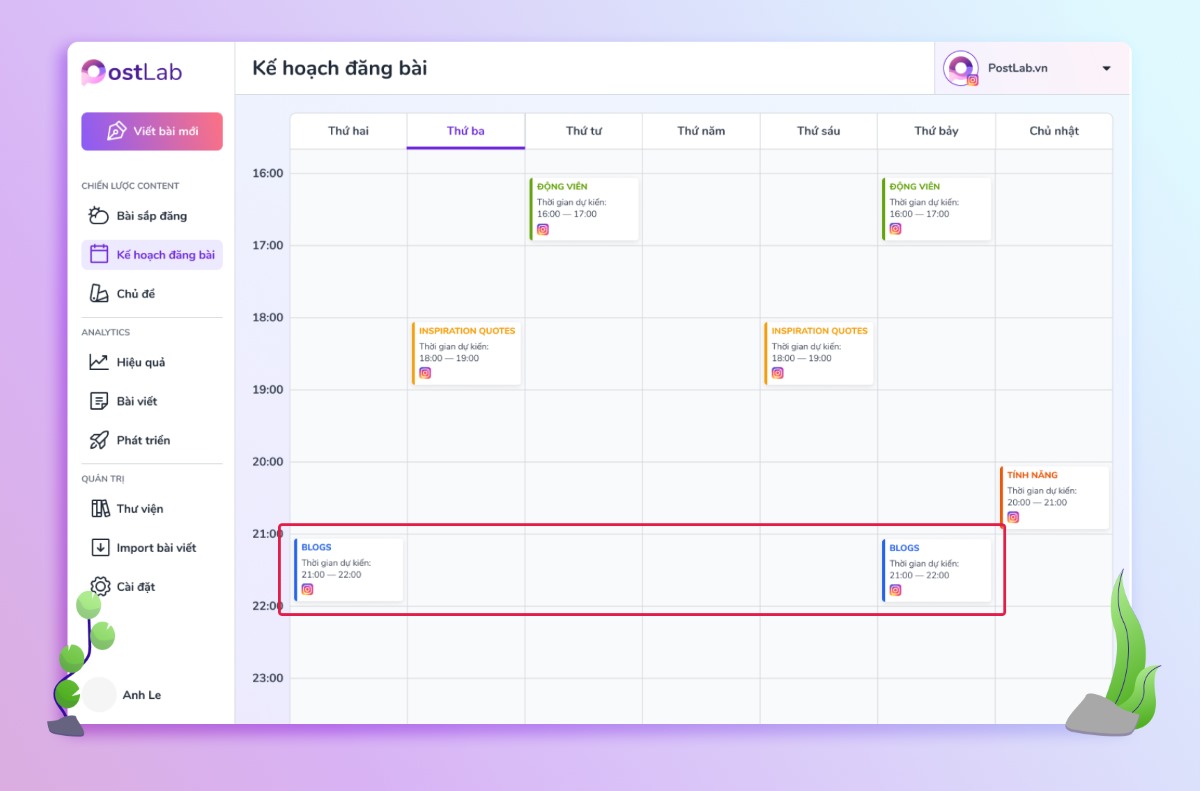
Task: Click the Phát triển rocket icon
Action: [99, 440]
